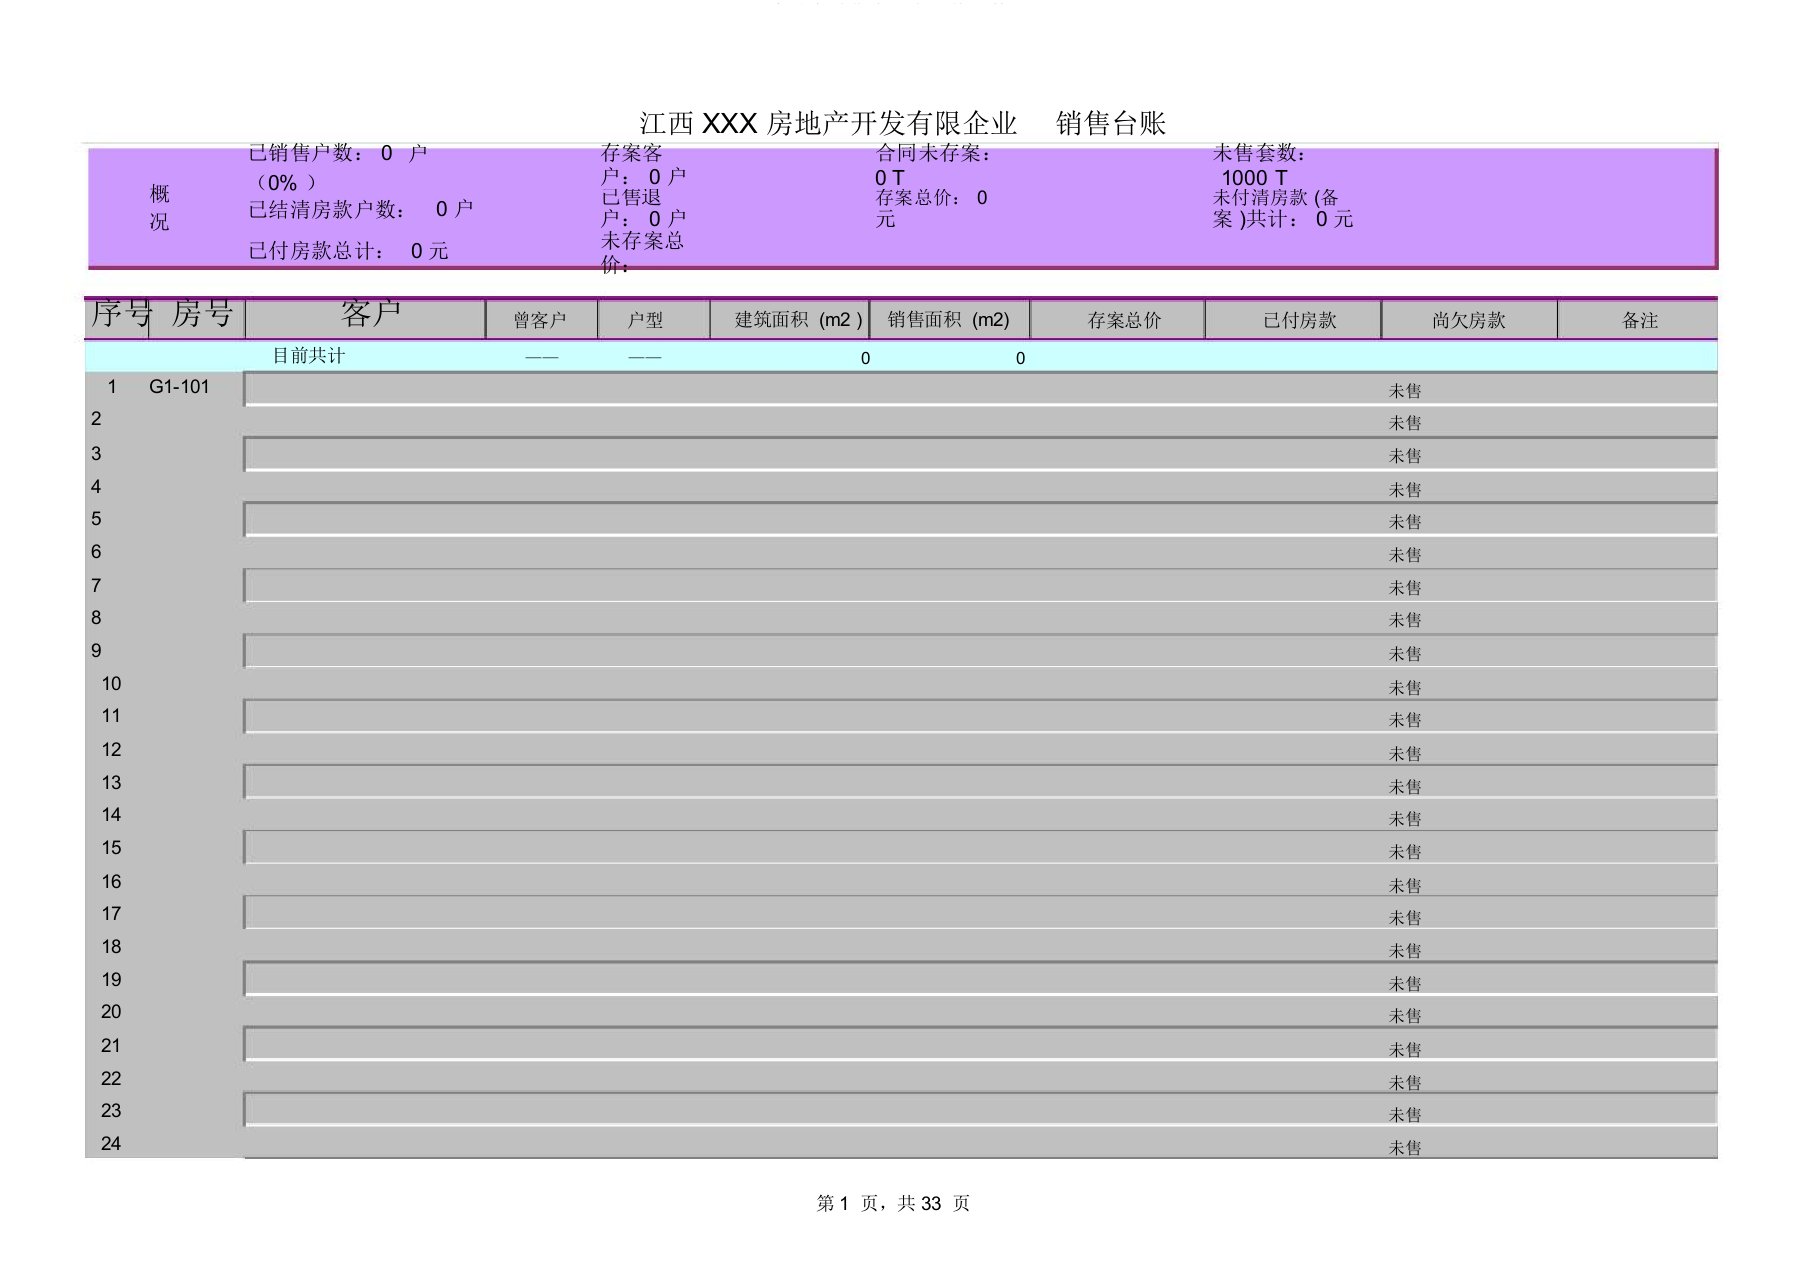Image resolution: width=1804 pixels, height=1274 pixels.
Task: Click 未售 status in row 15
Action: click(x=1405, y=852)
